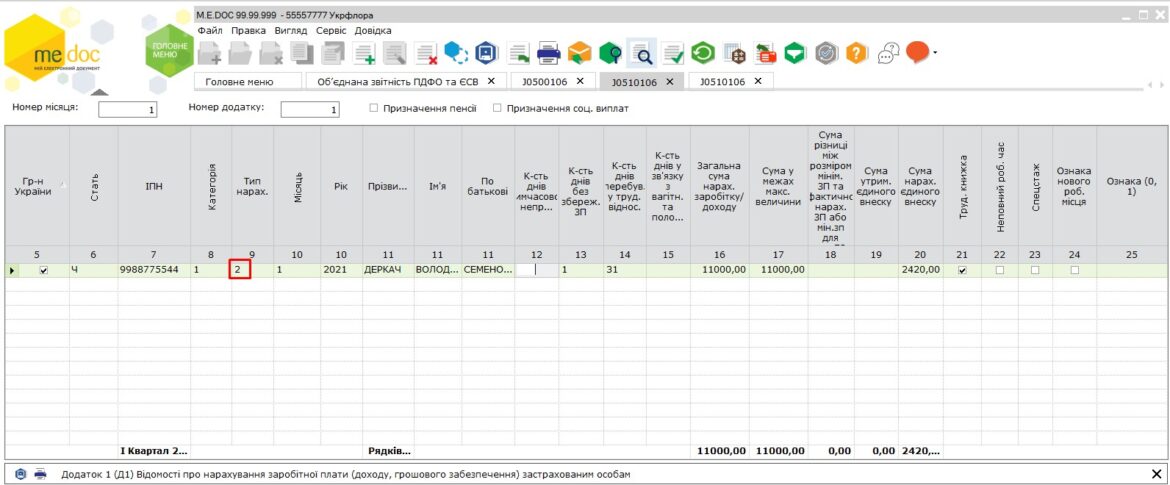Open the Сервіс menu
Image resolution: width=1170 pixels, height=485 pixels.
(x=331, y=31)
